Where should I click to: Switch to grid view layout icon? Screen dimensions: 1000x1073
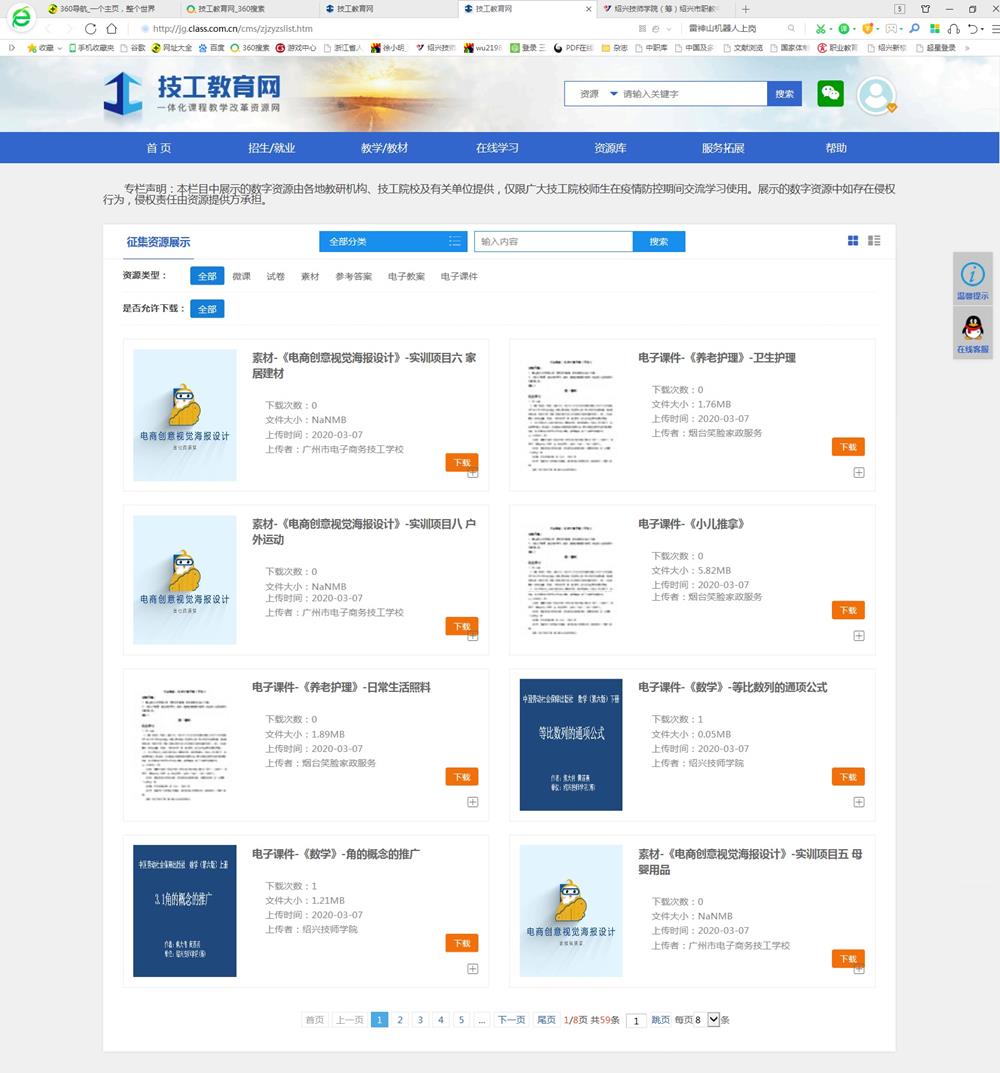pyautogui.click(x=853, y=241)
